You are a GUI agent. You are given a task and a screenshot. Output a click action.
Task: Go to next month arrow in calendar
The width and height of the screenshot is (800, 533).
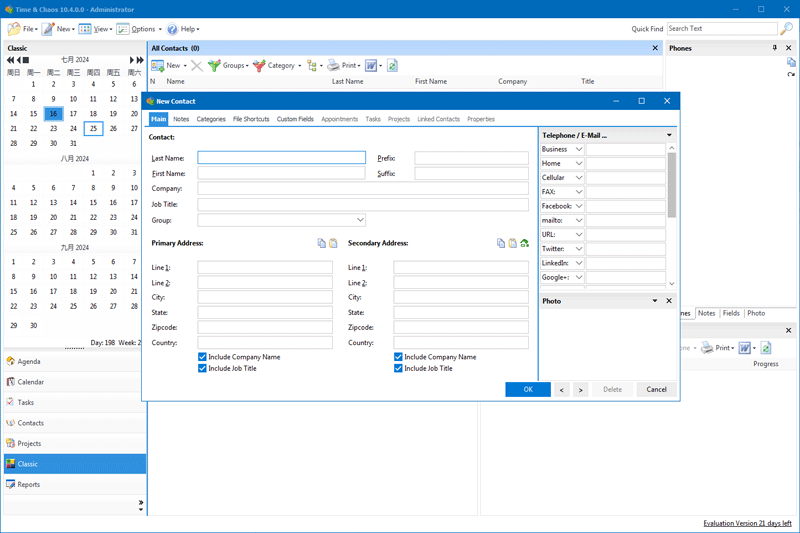coord(132,60)
